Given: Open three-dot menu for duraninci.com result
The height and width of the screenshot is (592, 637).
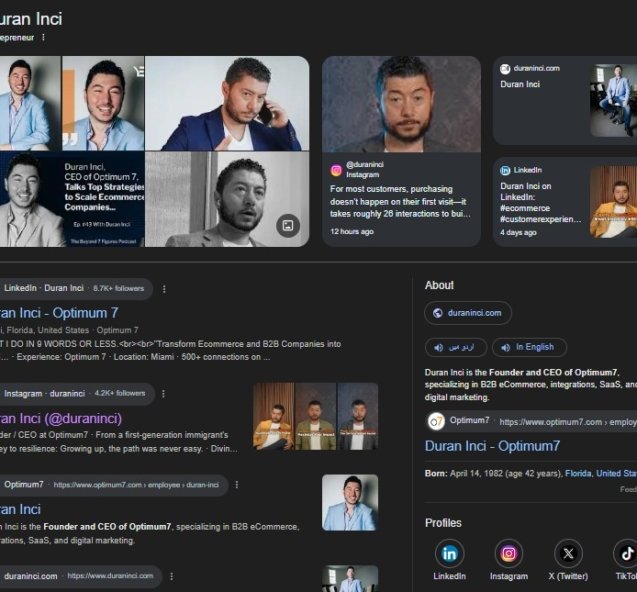Looking at the screenshot, I should point(171,576).
